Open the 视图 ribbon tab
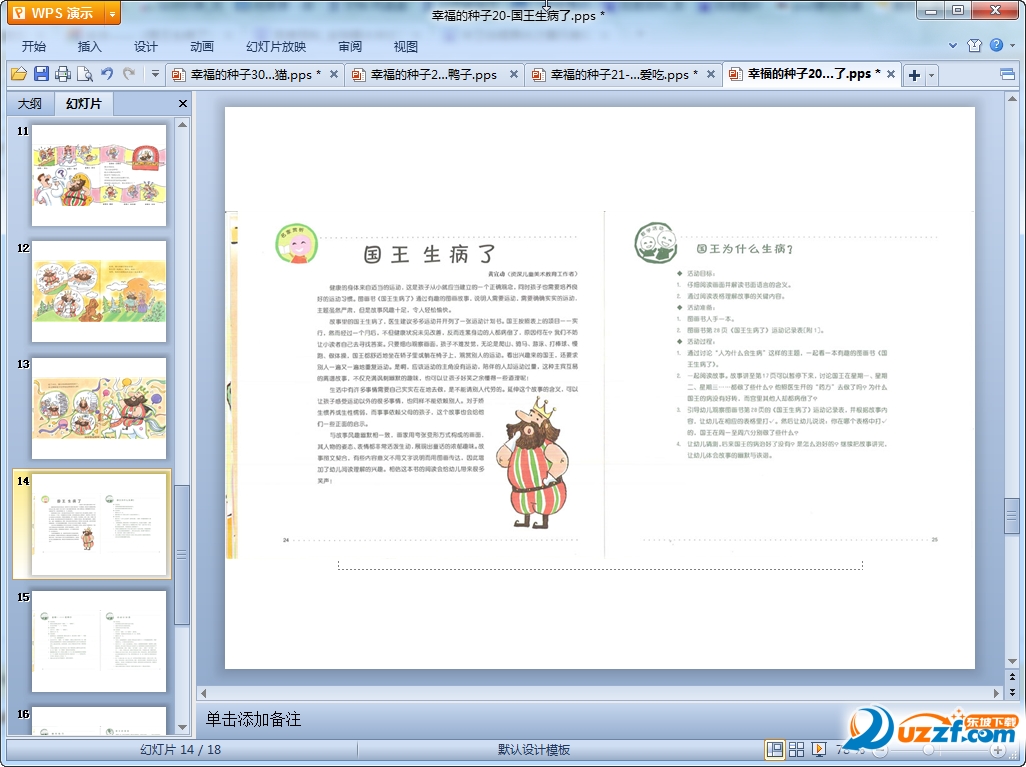Viewport: 1026px width, 767px height. 406,46
